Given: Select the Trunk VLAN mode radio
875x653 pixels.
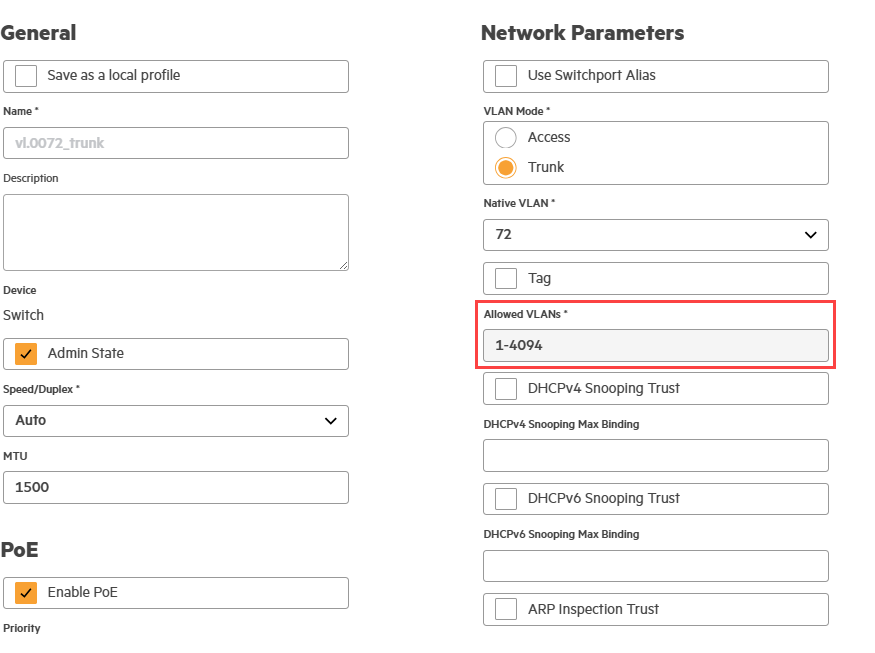Looking at the screenshot, I should click(507, 168).
